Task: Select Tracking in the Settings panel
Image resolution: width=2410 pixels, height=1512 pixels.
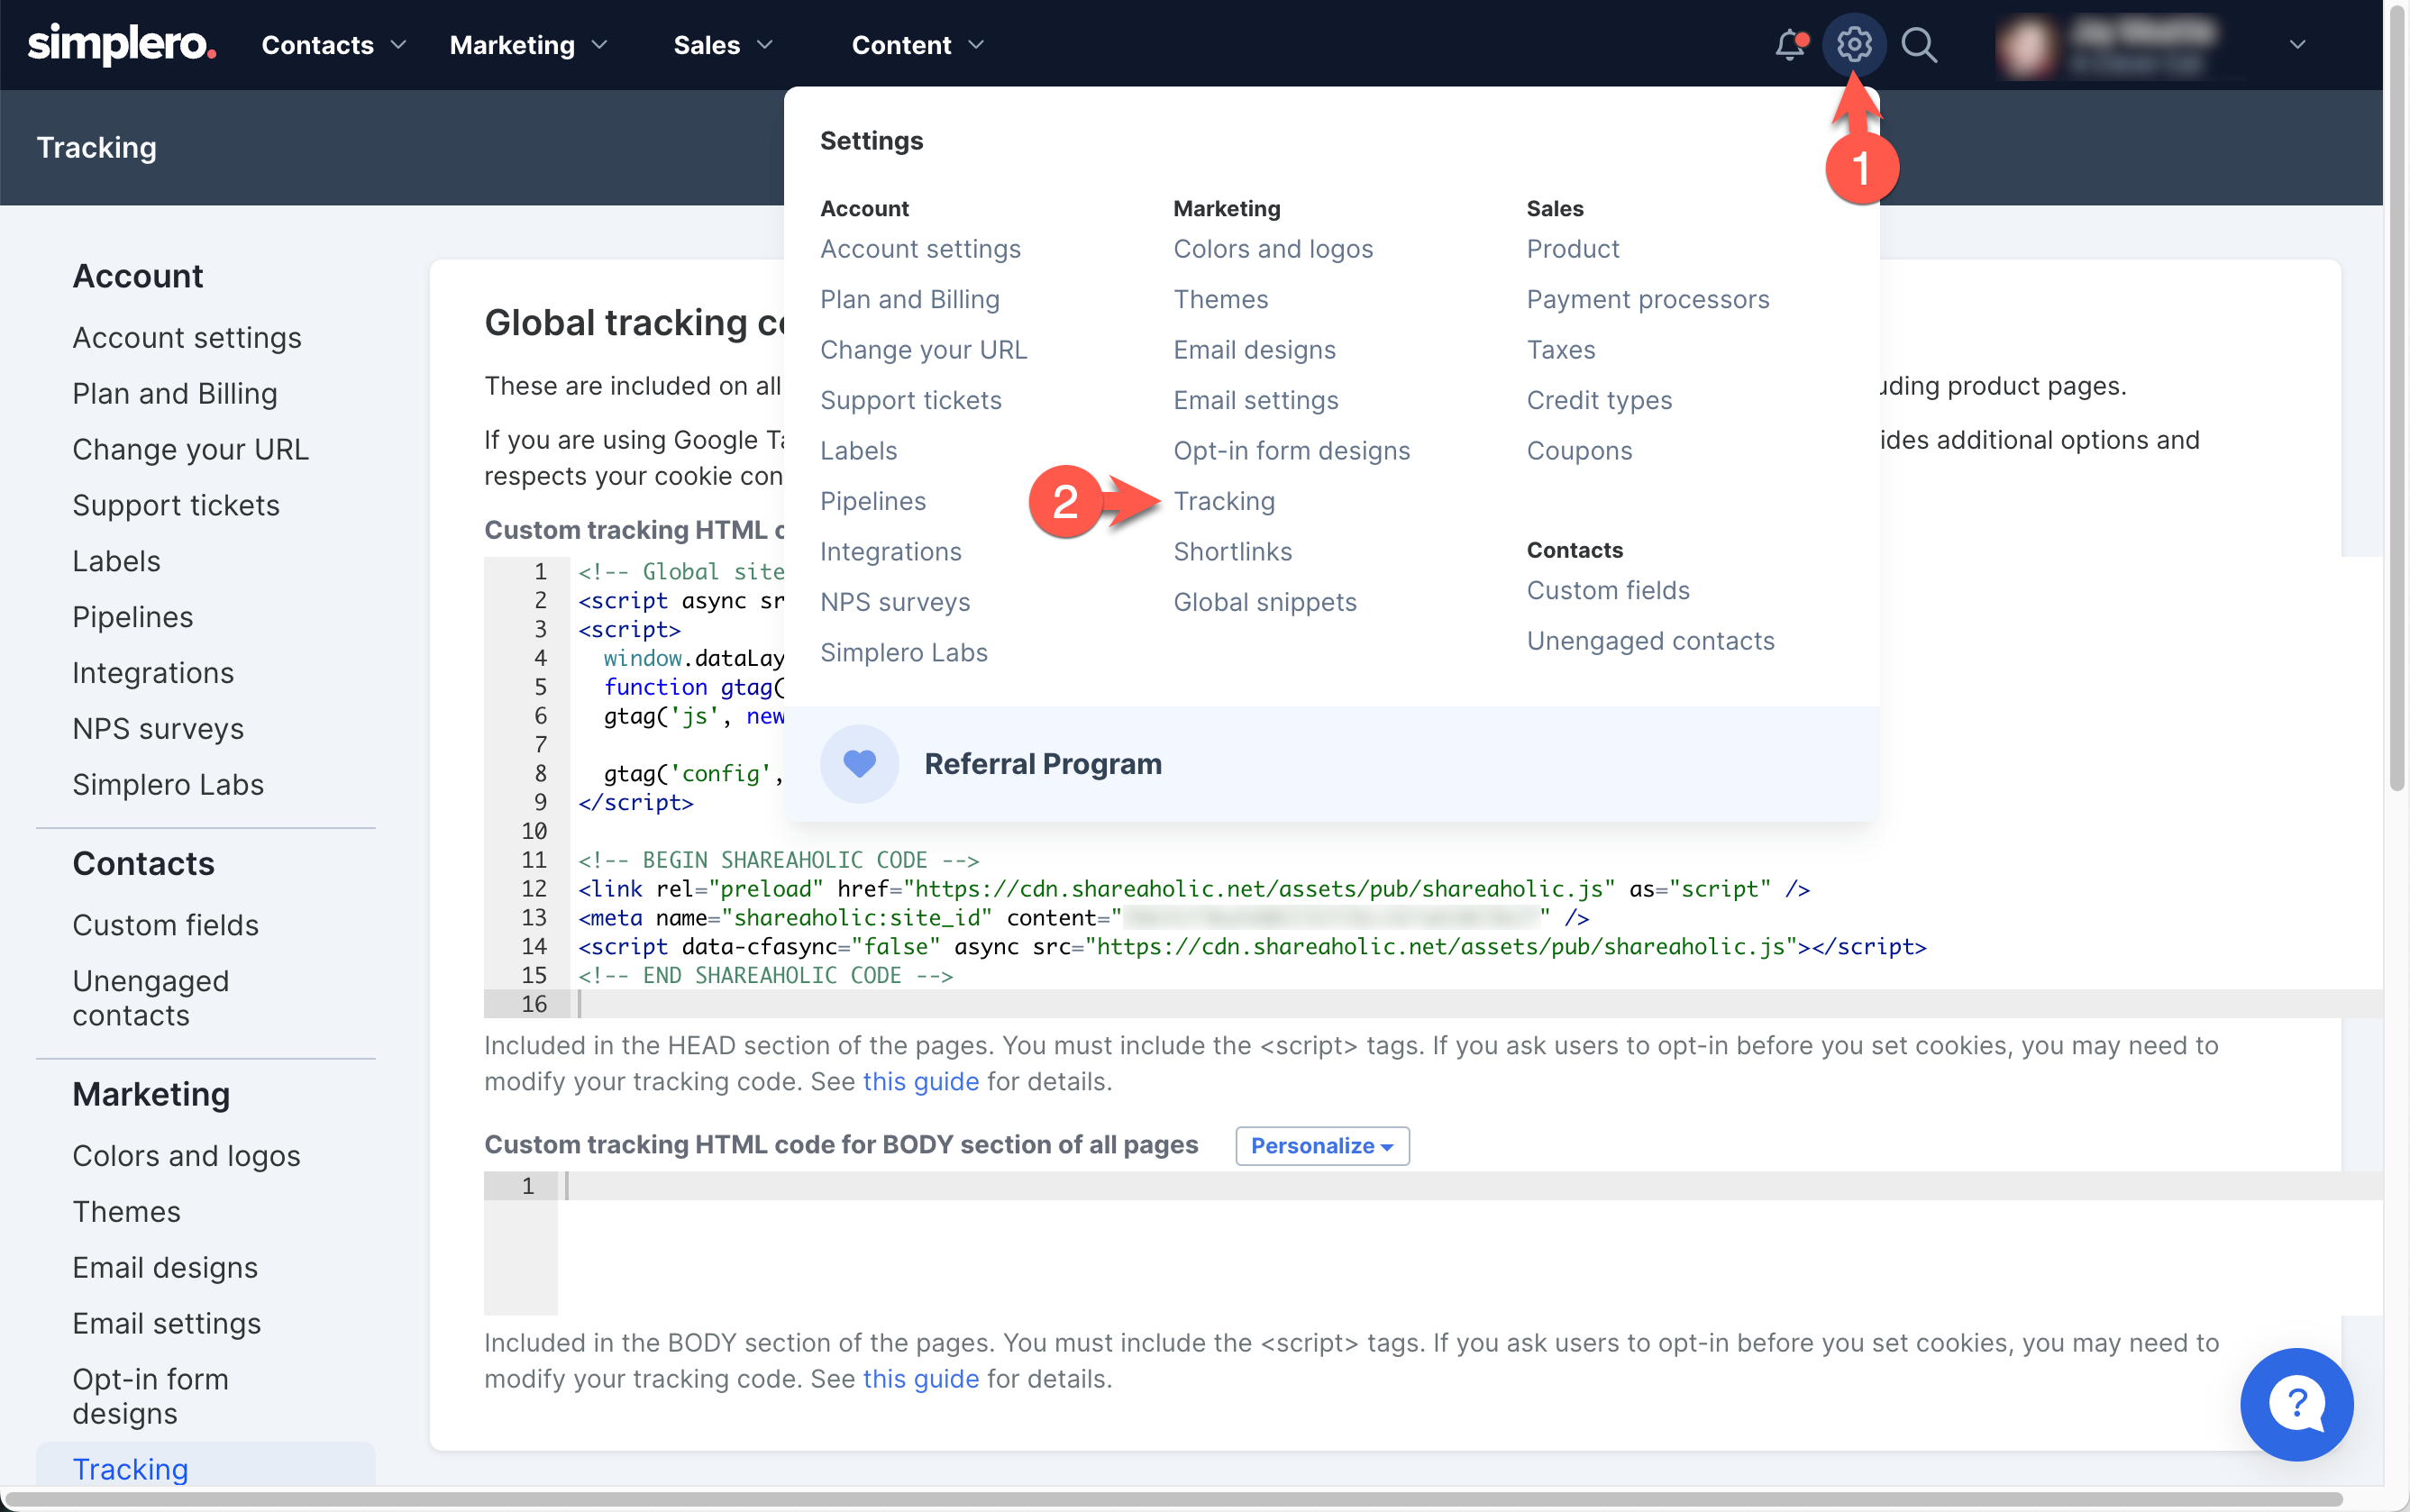Action: (x=1224, y=501)
